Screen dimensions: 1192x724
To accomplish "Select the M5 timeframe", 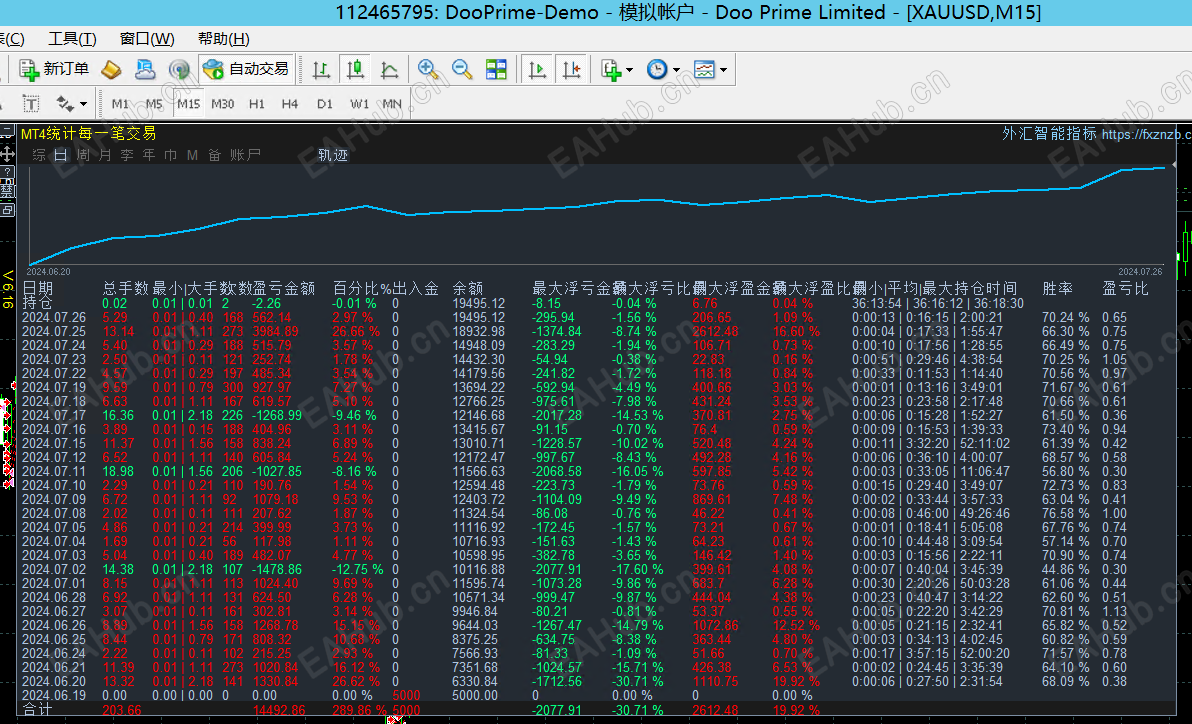I will tap(154, 103).
